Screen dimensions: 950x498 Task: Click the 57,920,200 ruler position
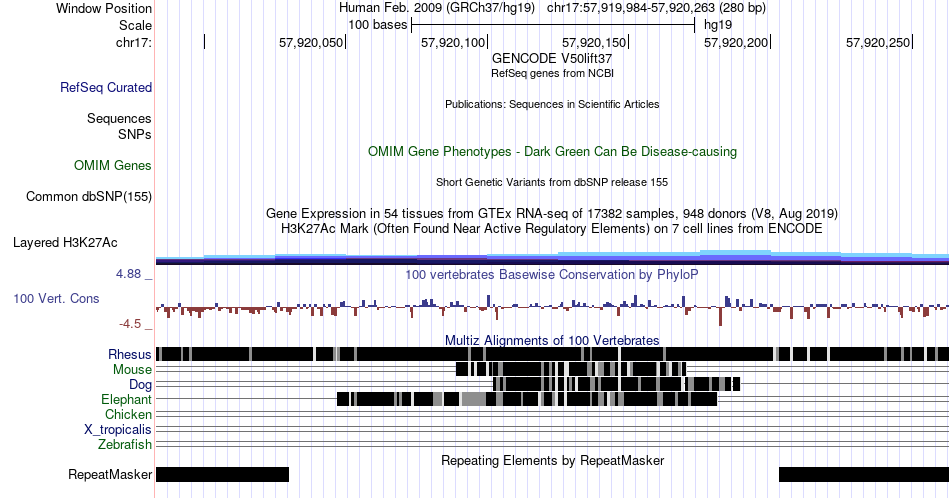pyautogui.click(x=736, y=42)
